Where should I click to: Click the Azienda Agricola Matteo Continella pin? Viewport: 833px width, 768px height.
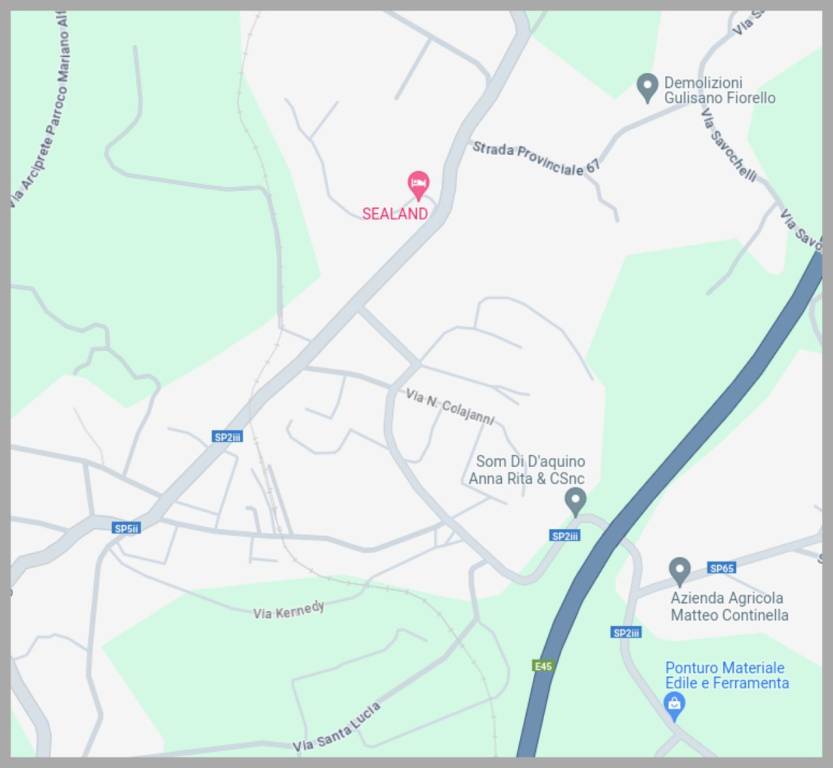click(x=679, y=571)
